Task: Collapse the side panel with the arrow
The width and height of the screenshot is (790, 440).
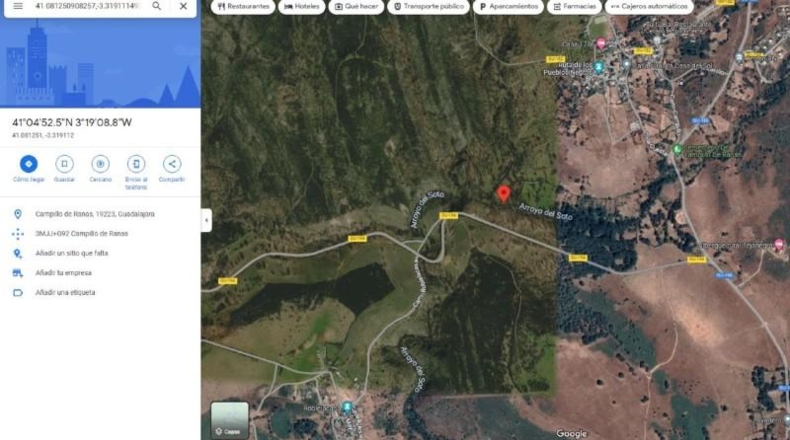Action: 206,220
